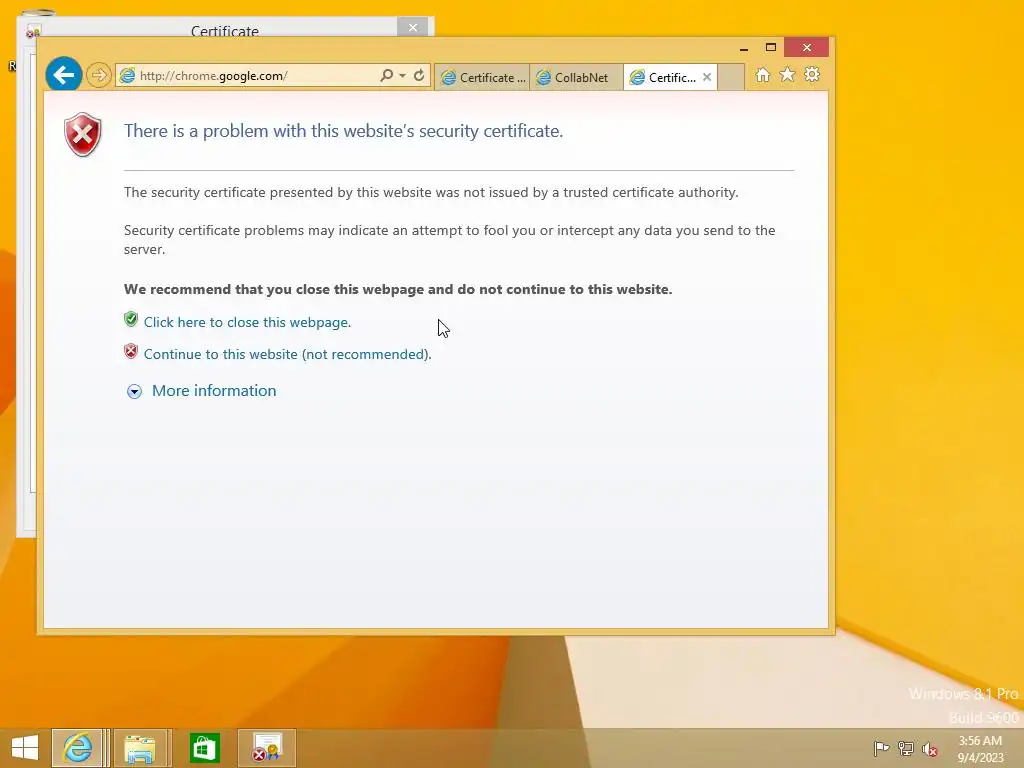The height and width of the screenshot is (768, 1024).
Task: Refresh the page with the reload icon
Action: click(419, 75)
